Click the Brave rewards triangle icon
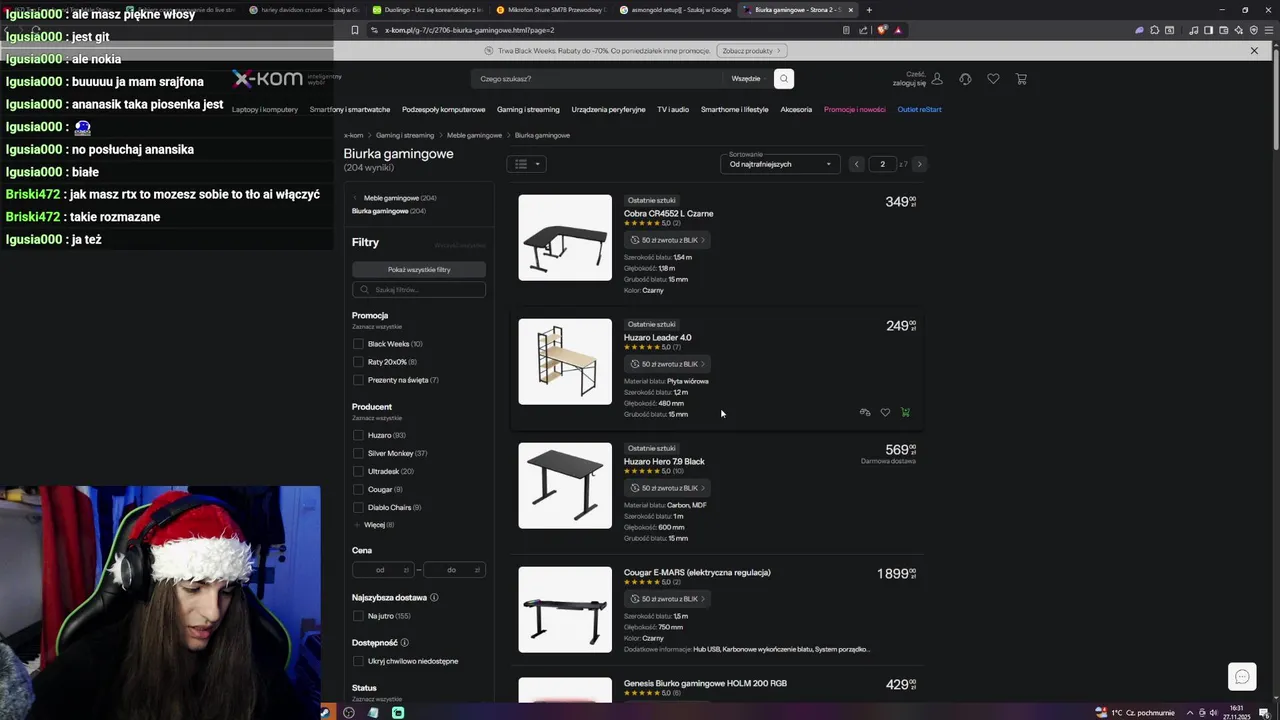This screenshot has width=1280, height=720. [898, 30]
